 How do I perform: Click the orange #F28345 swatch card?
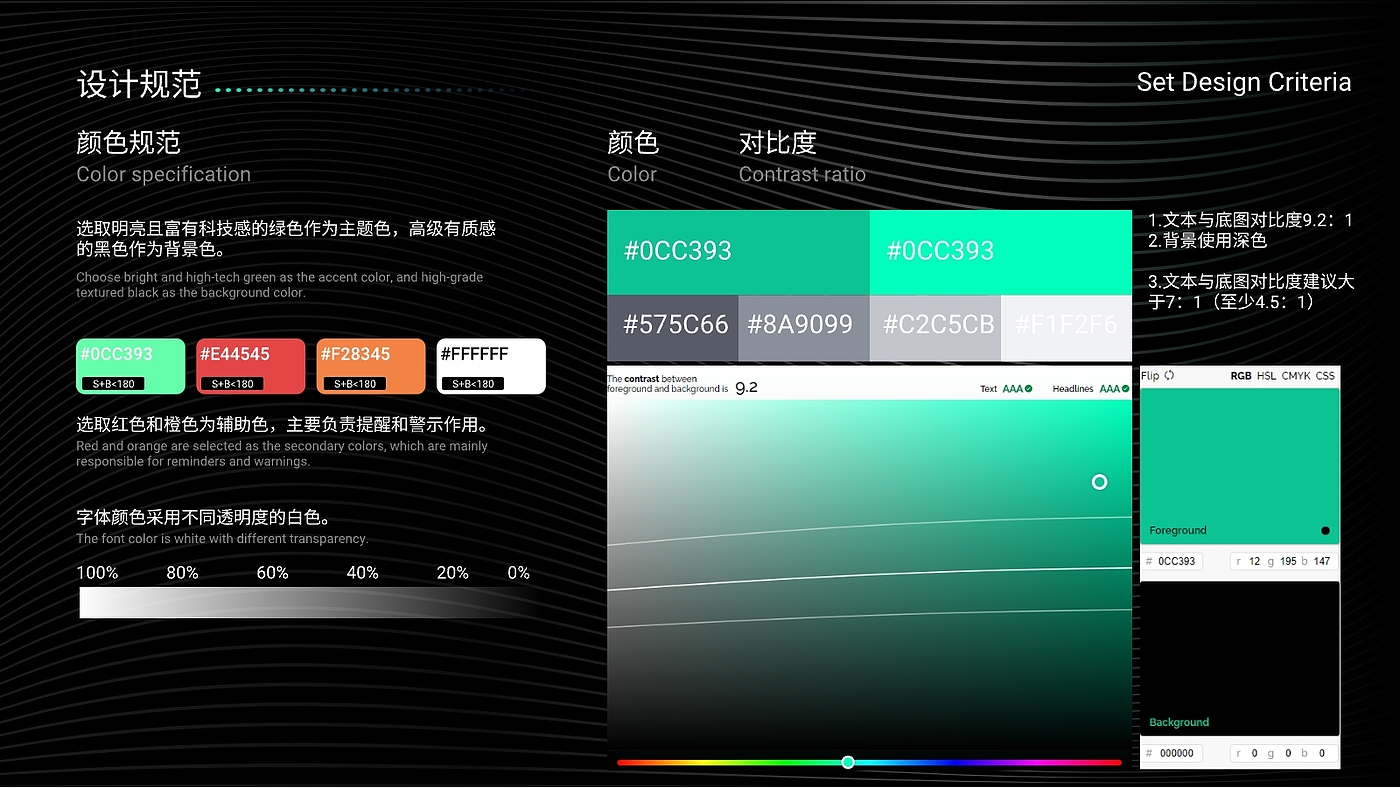click(371, 366)
